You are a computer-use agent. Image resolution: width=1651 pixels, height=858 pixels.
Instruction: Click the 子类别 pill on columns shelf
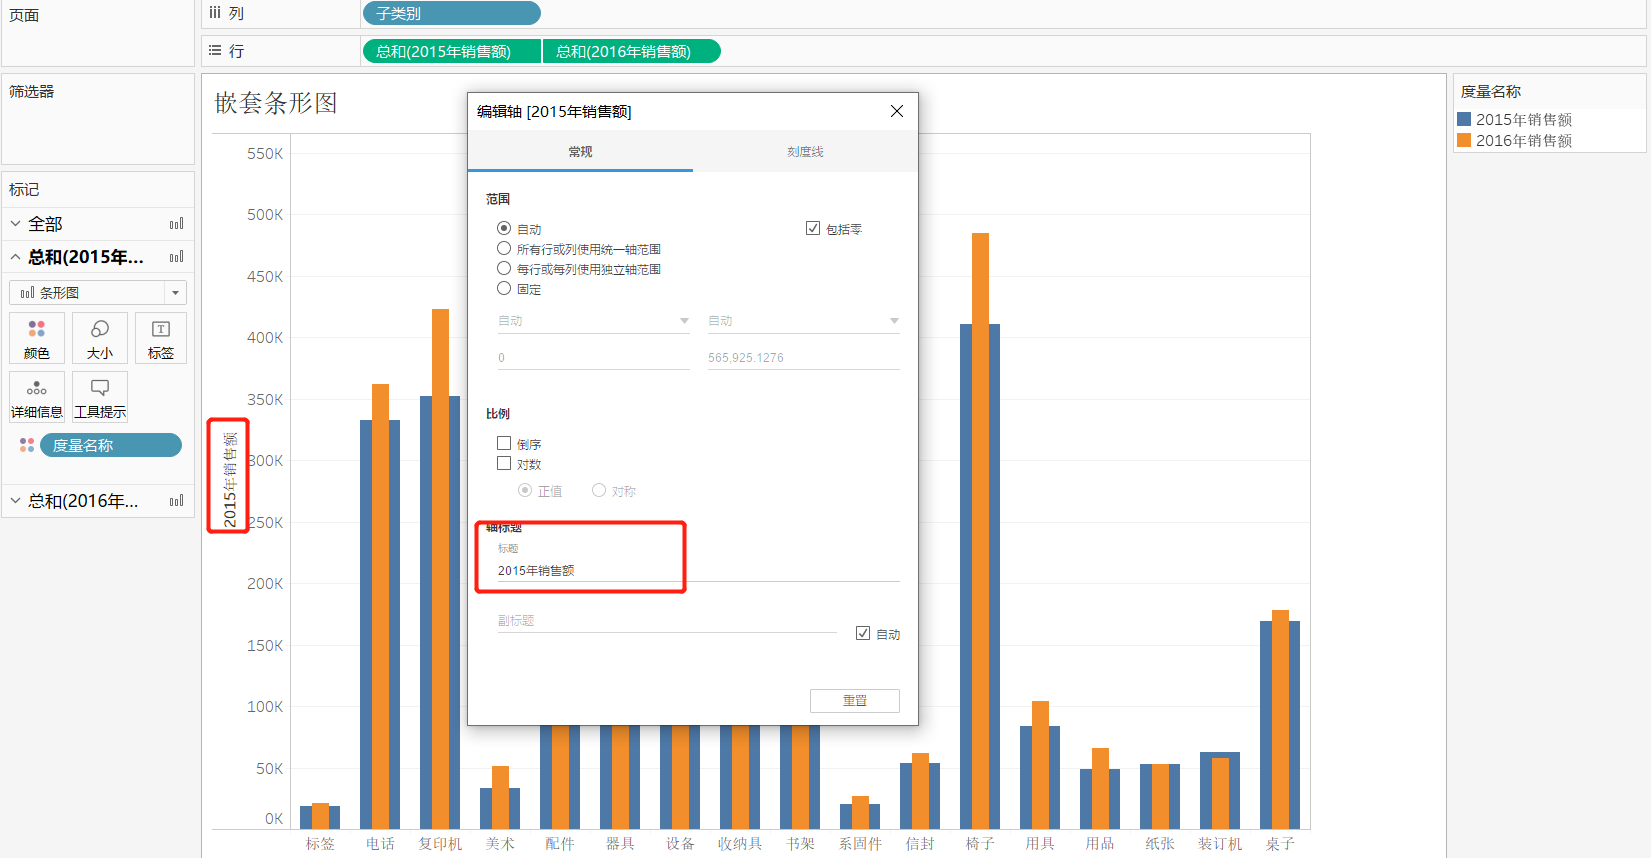[452, 13]
